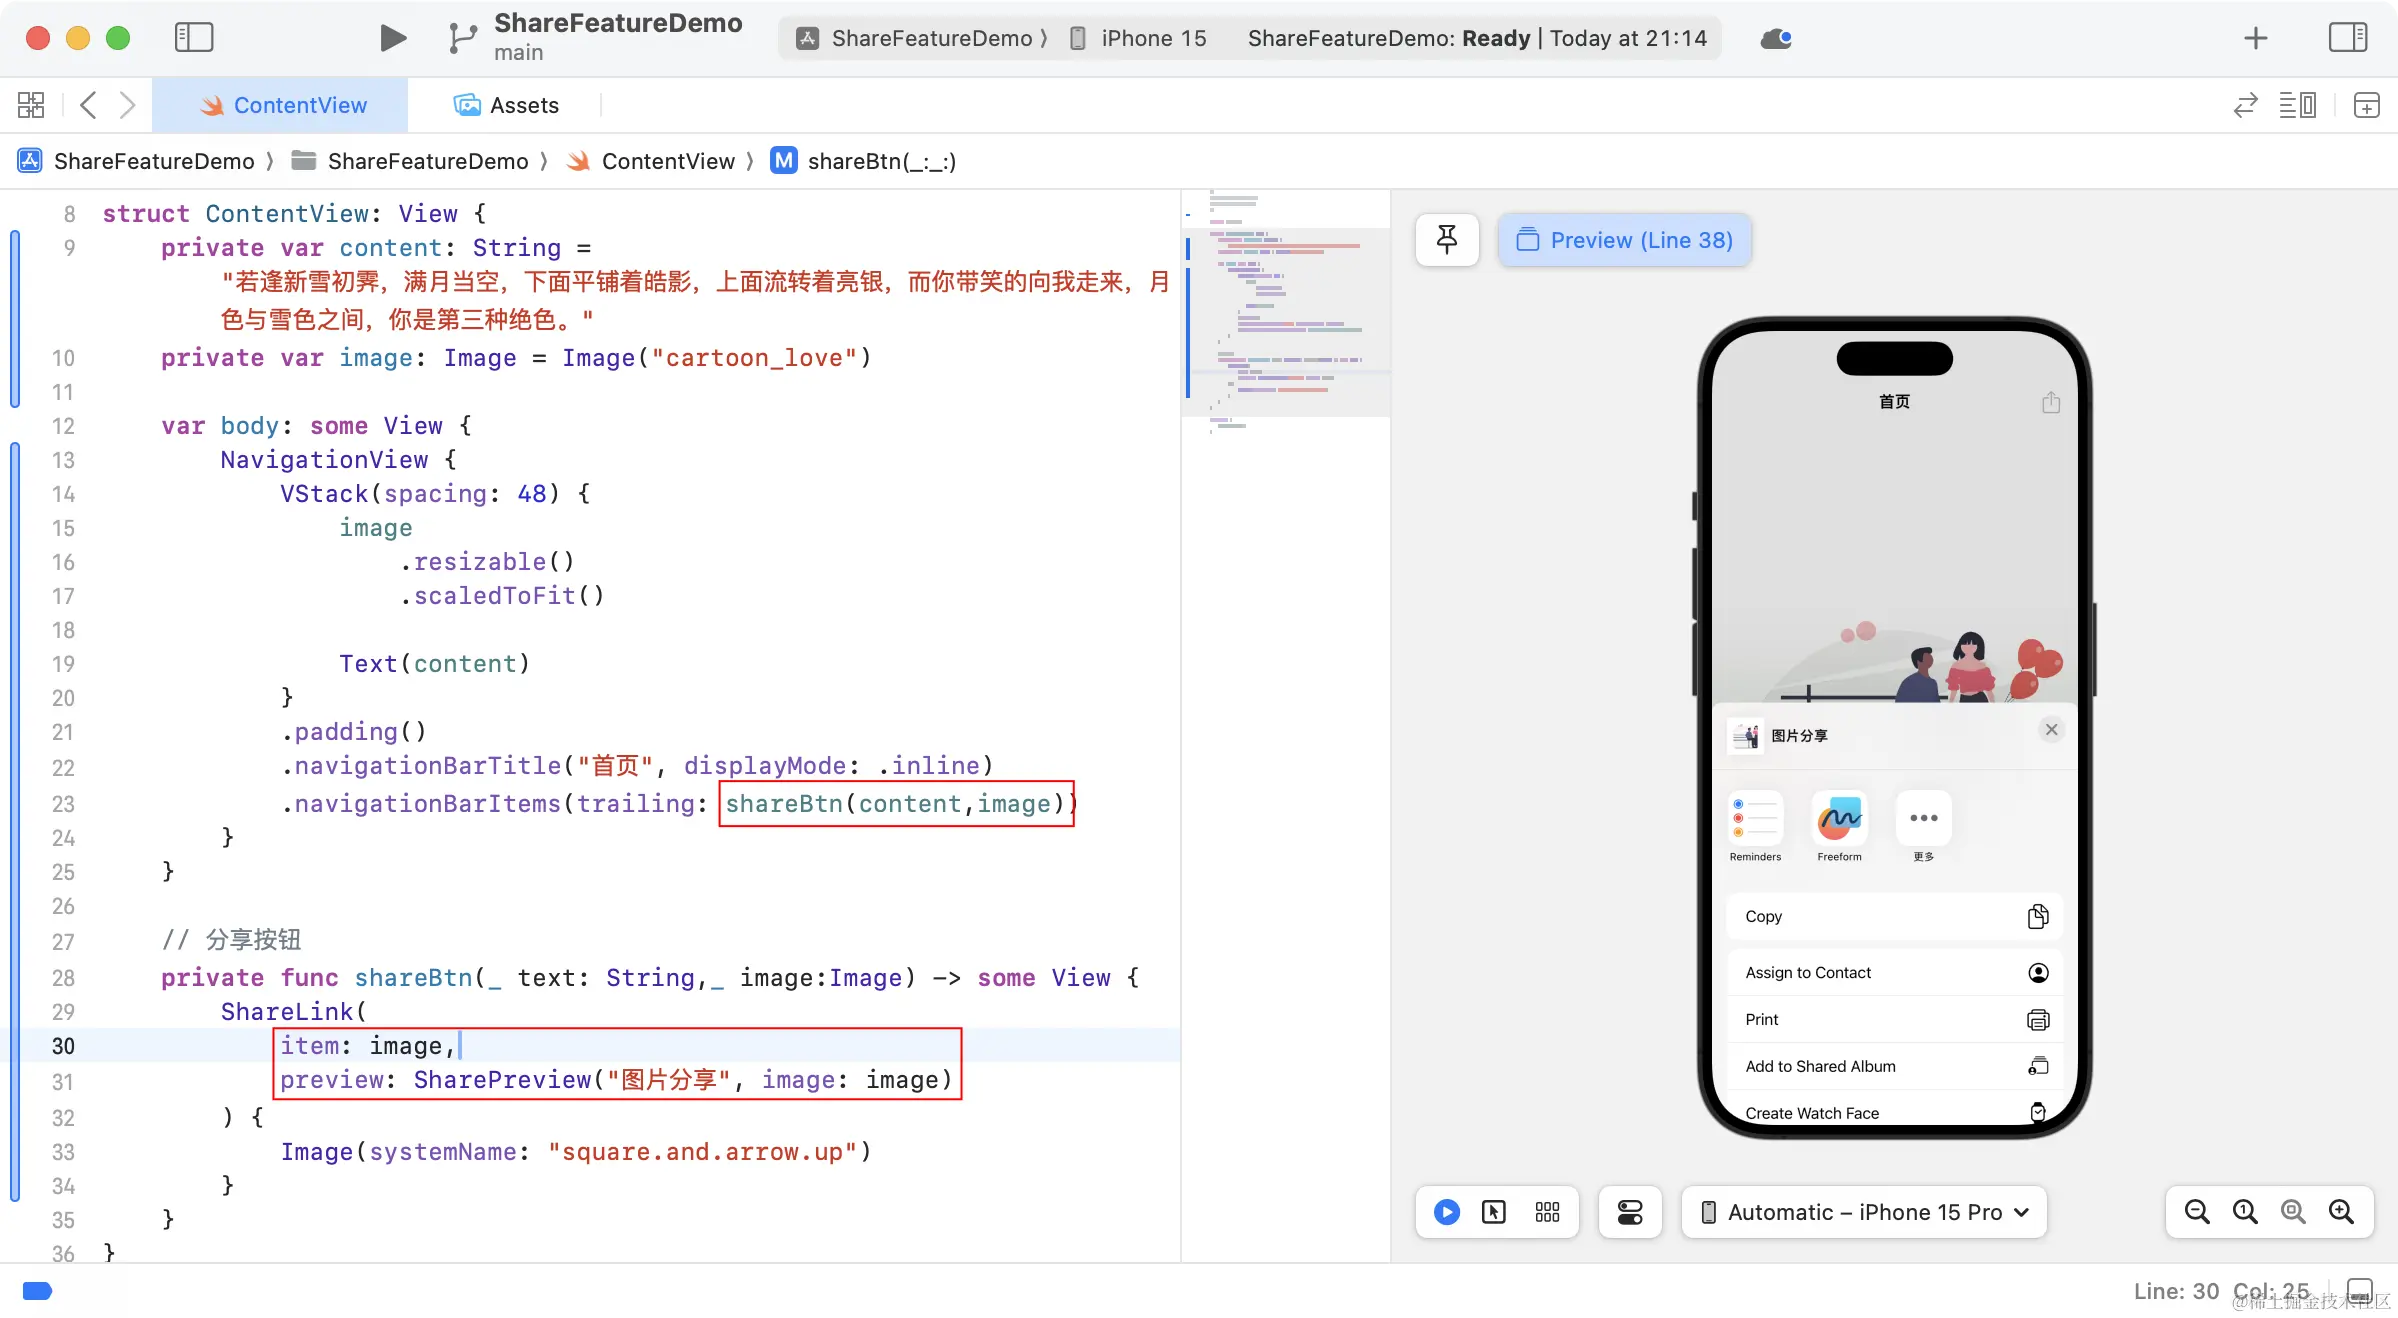
Task: Open Automatic – iPhone 15 Pro device dropdown
Action: (1864, 1212)
